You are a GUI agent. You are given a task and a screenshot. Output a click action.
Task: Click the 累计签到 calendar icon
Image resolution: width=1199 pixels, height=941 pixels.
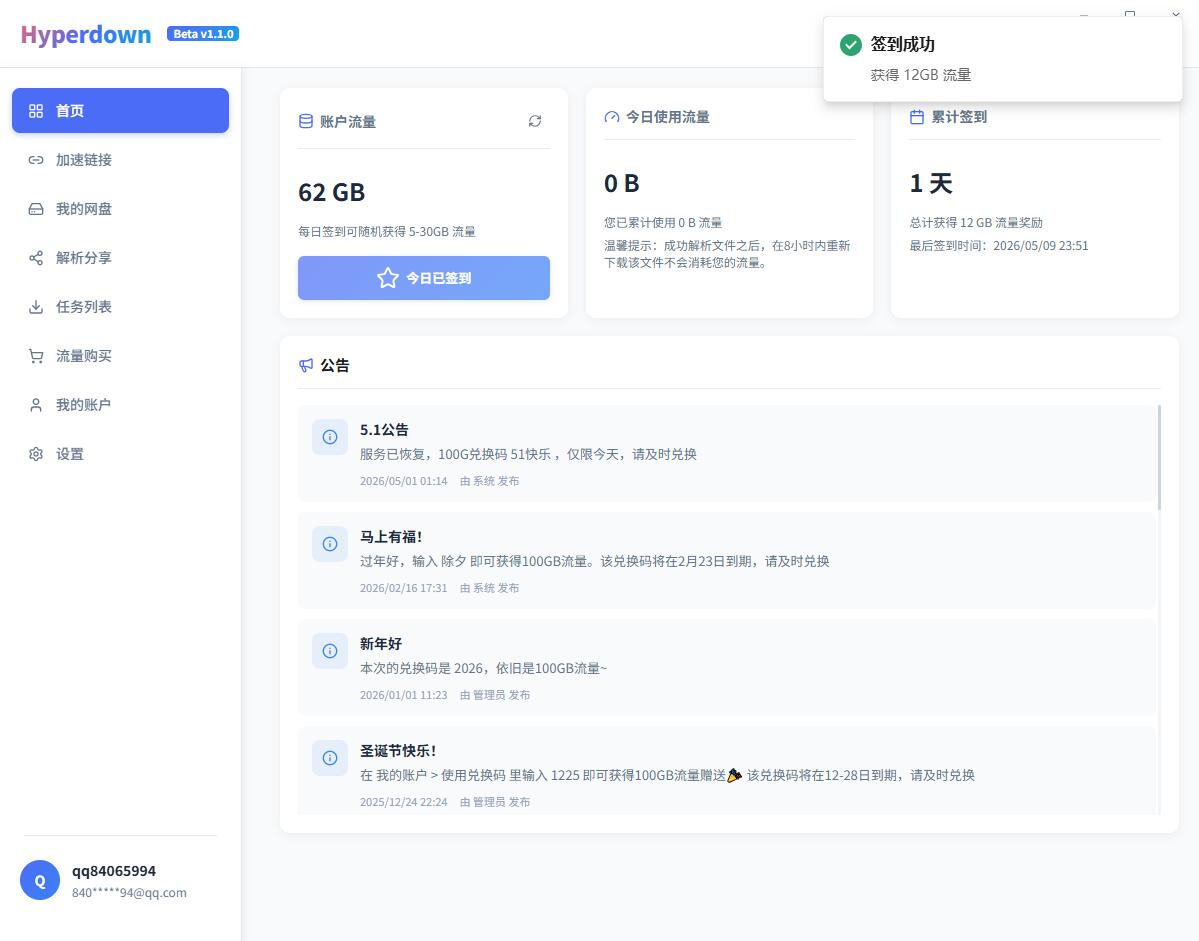[917, 117]
